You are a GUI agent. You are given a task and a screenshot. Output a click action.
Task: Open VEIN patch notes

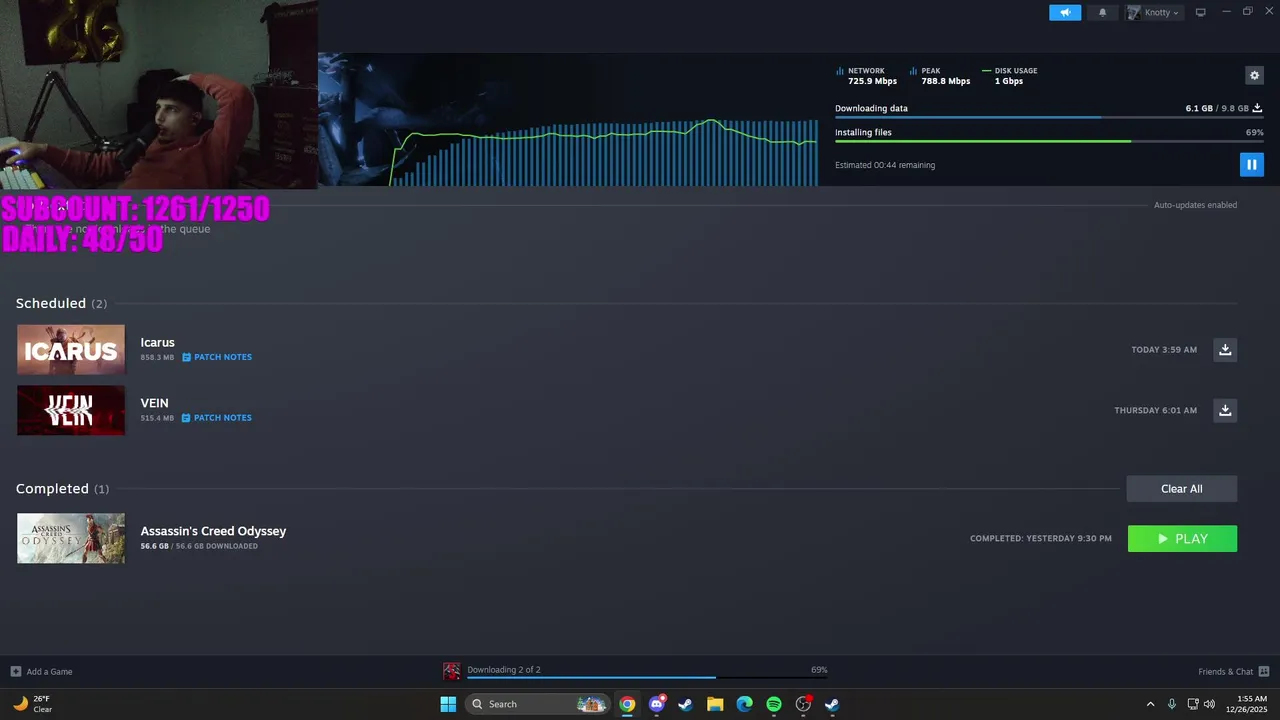click(217, 418)
